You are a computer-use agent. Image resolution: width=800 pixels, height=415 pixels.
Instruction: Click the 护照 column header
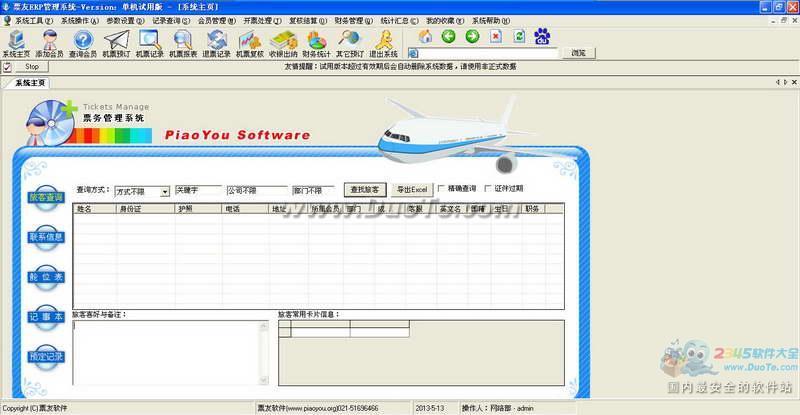pos(198,209)
